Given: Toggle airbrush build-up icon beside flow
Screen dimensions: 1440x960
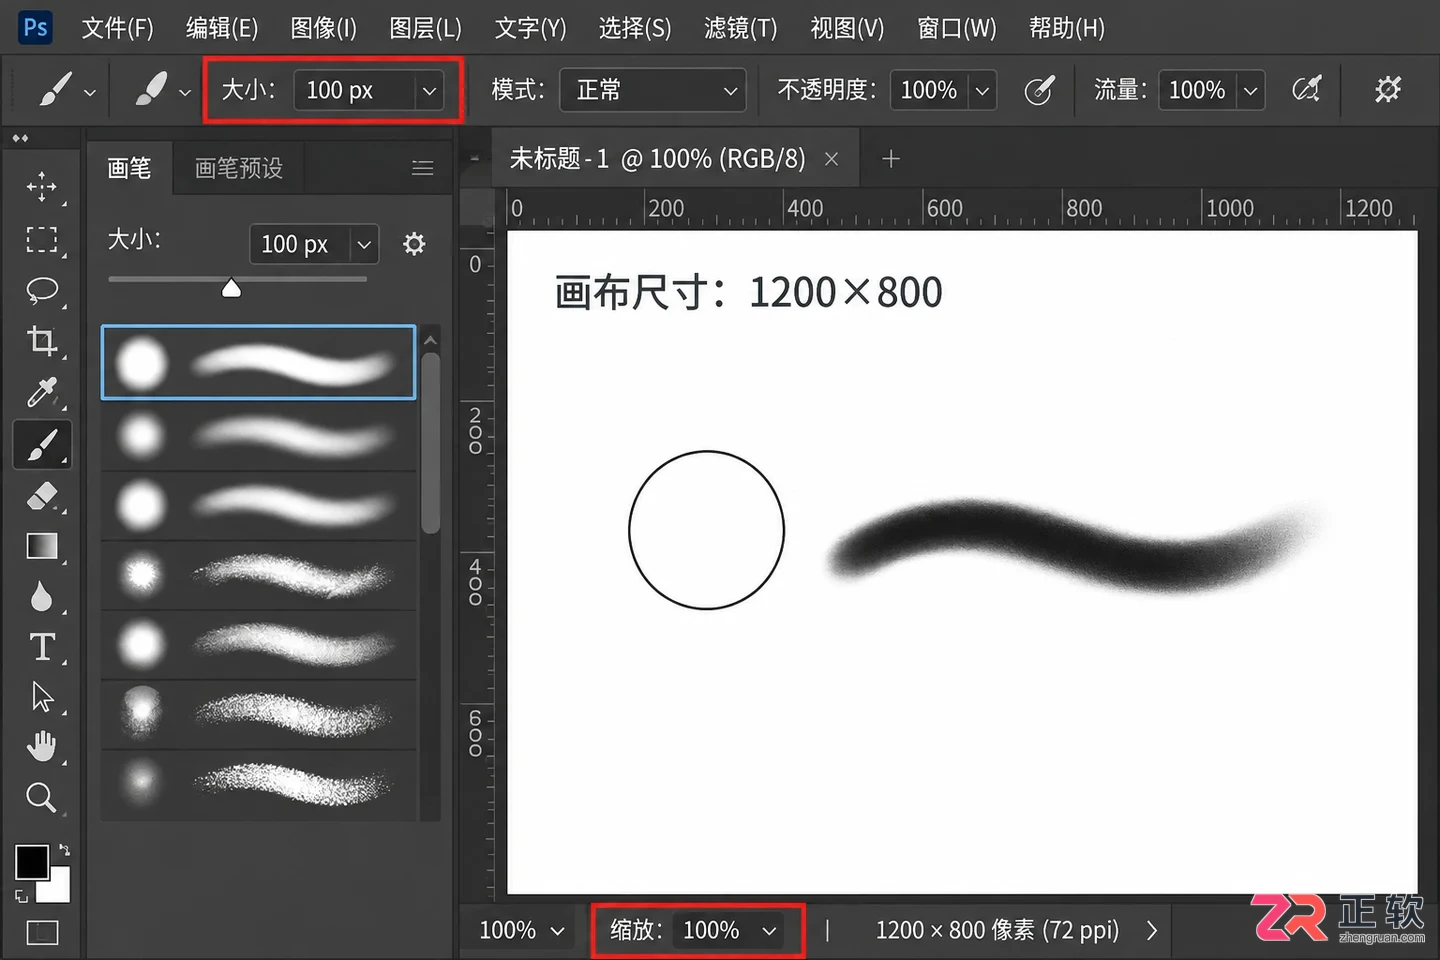Looking at the screenshot, I should coord(1306,90).
